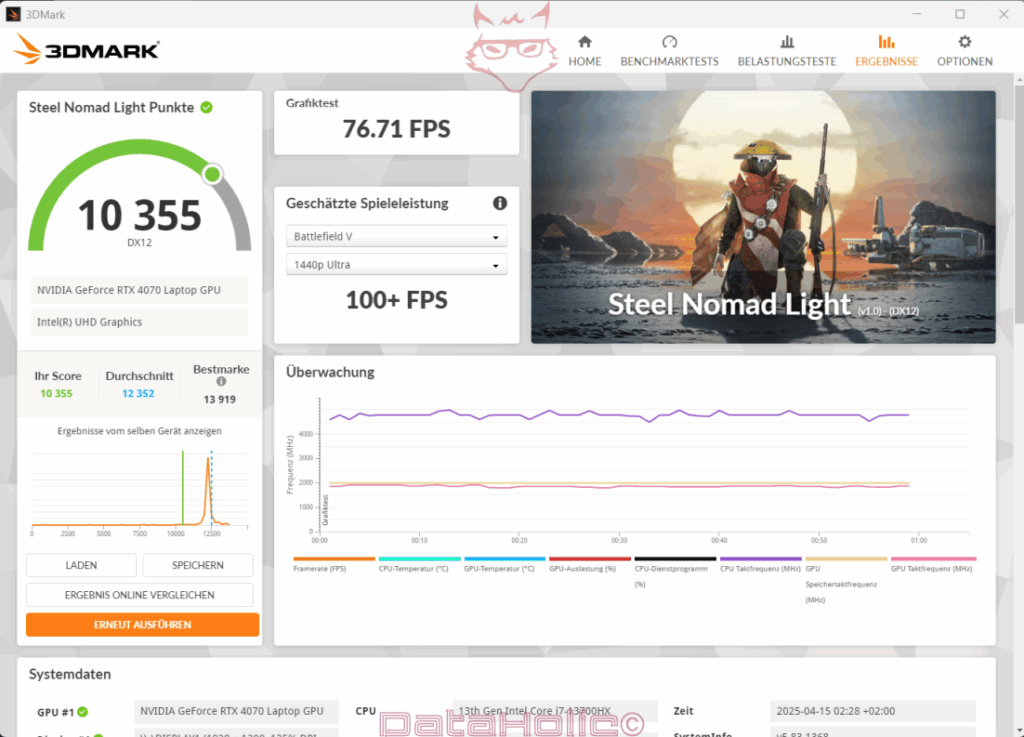Close the 3DMark window

pos(1004,14)
